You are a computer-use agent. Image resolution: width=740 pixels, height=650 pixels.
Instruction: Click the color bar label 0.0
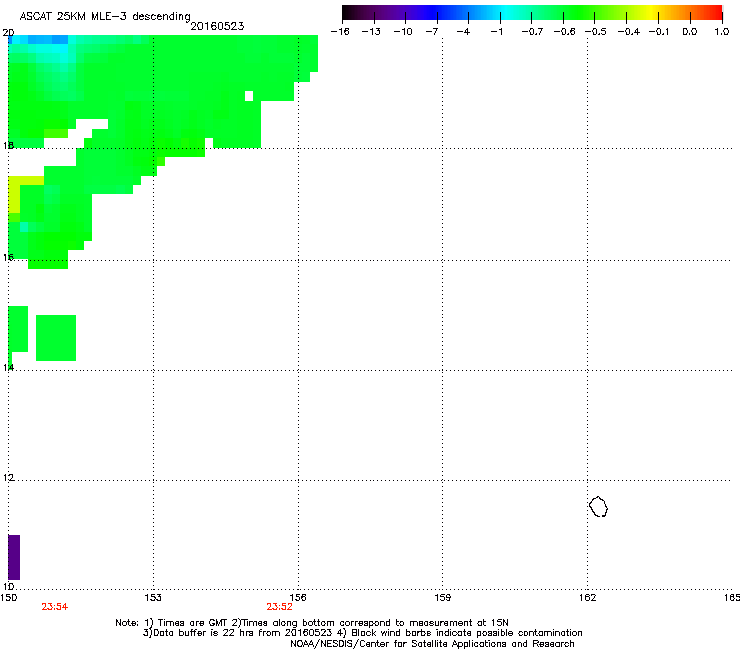pos(690,32)
